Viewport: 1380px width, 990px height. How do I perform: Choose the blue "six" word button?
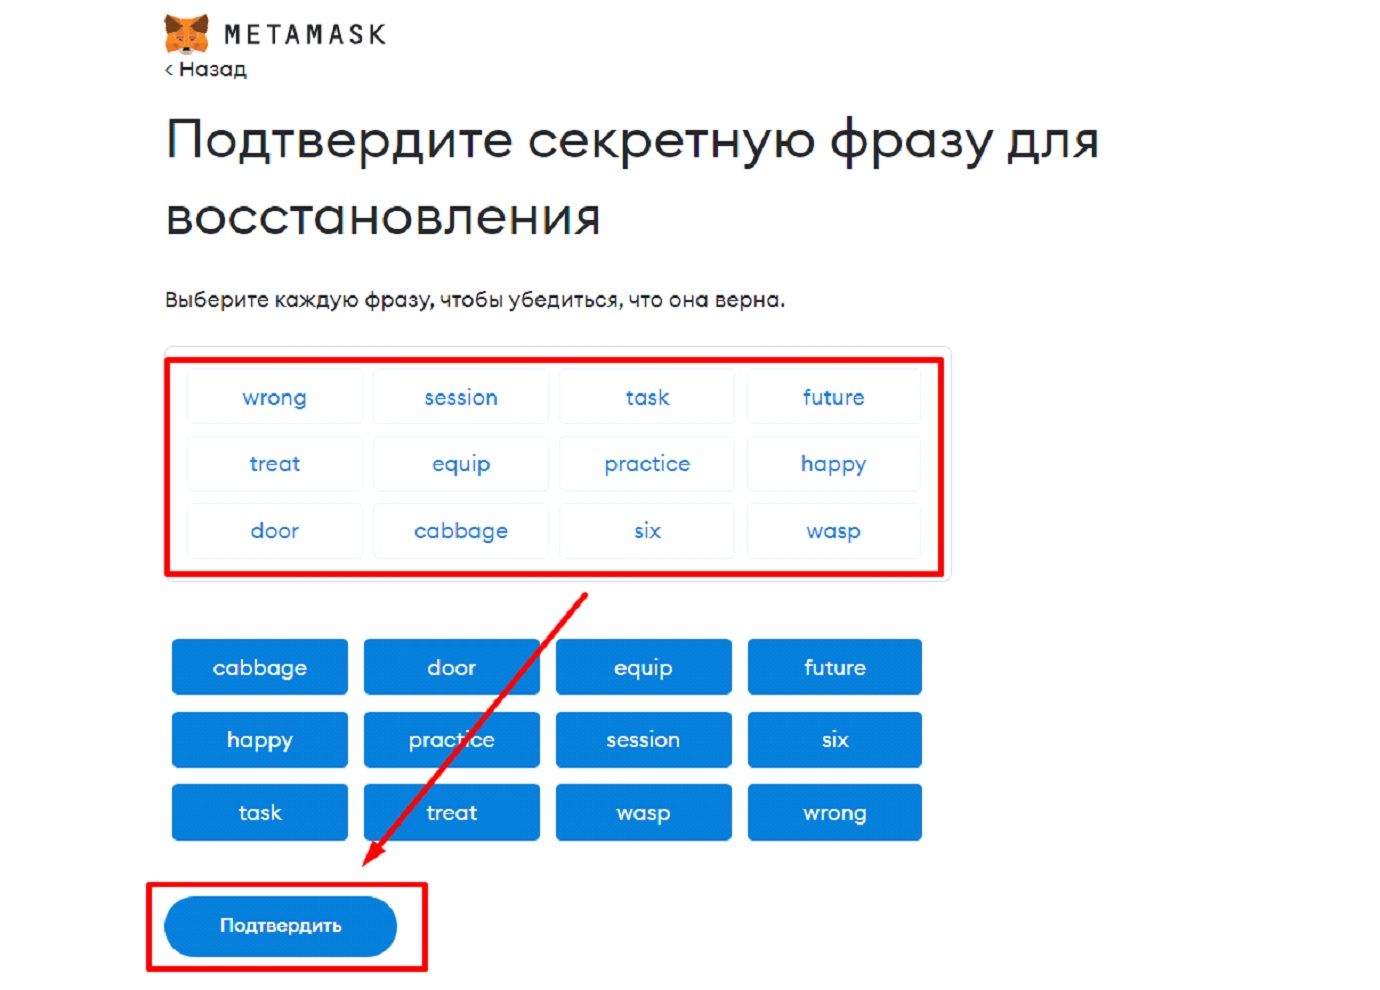[x=834, y=740]
